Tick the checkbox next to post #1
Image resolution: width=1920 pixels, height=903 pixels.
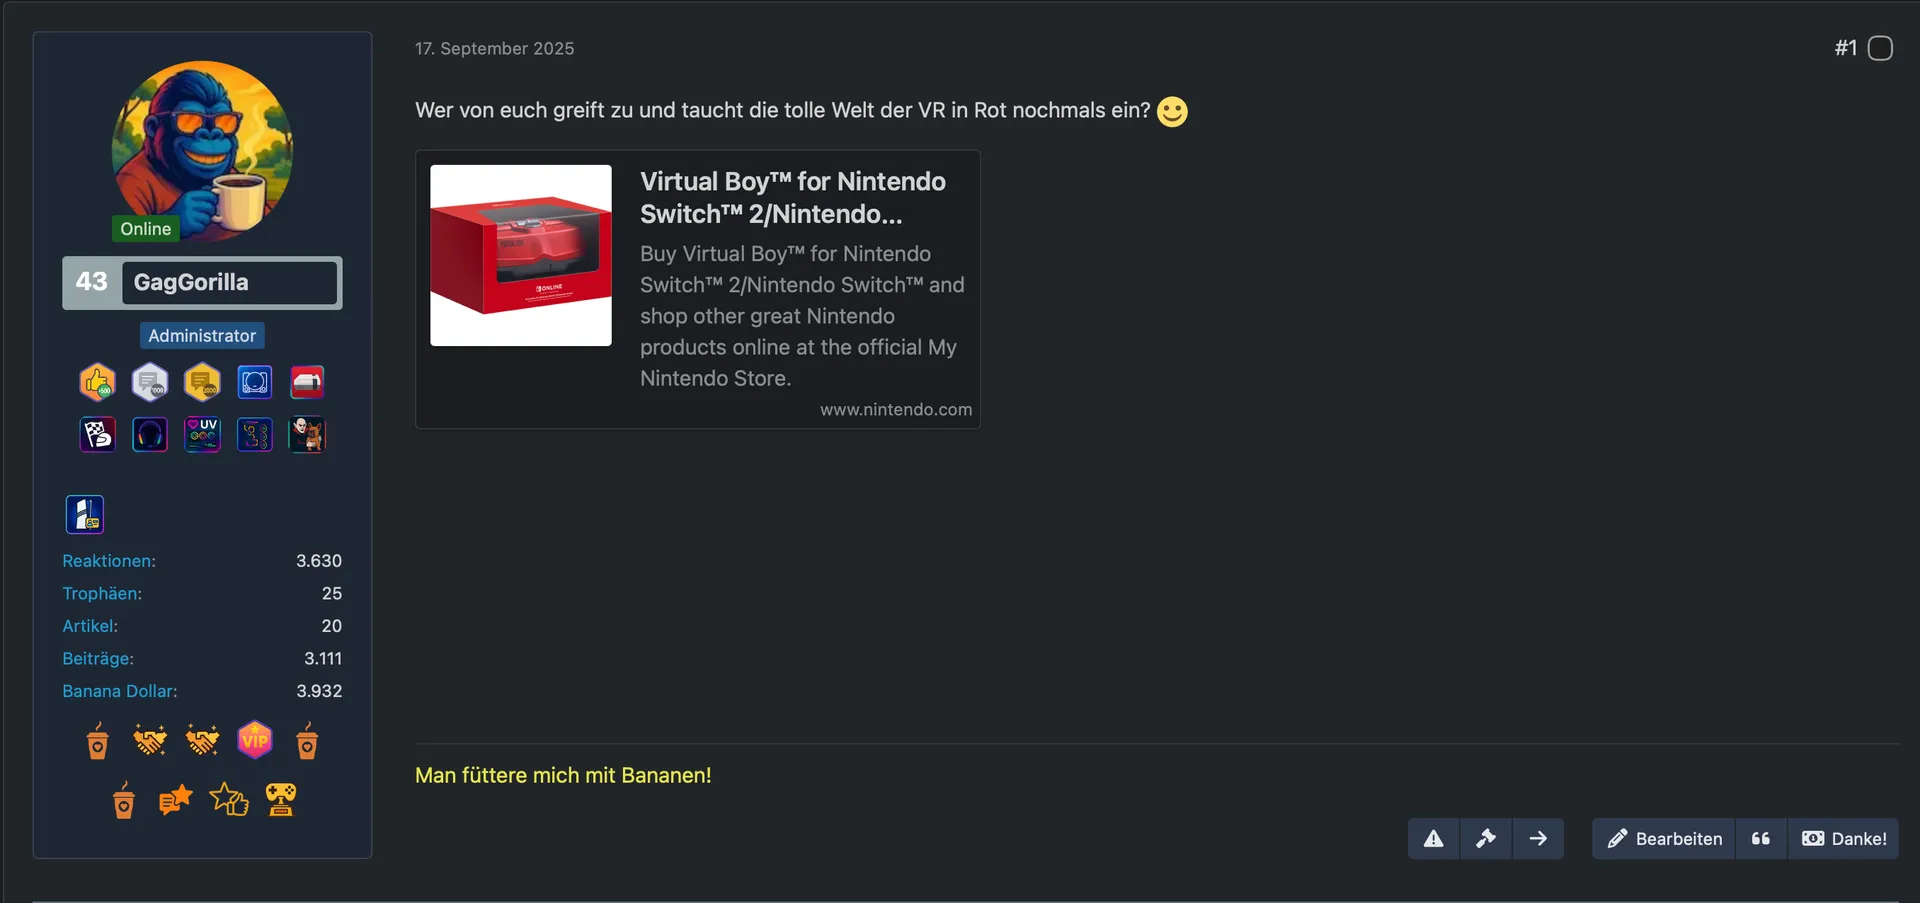pos(1880,48)
